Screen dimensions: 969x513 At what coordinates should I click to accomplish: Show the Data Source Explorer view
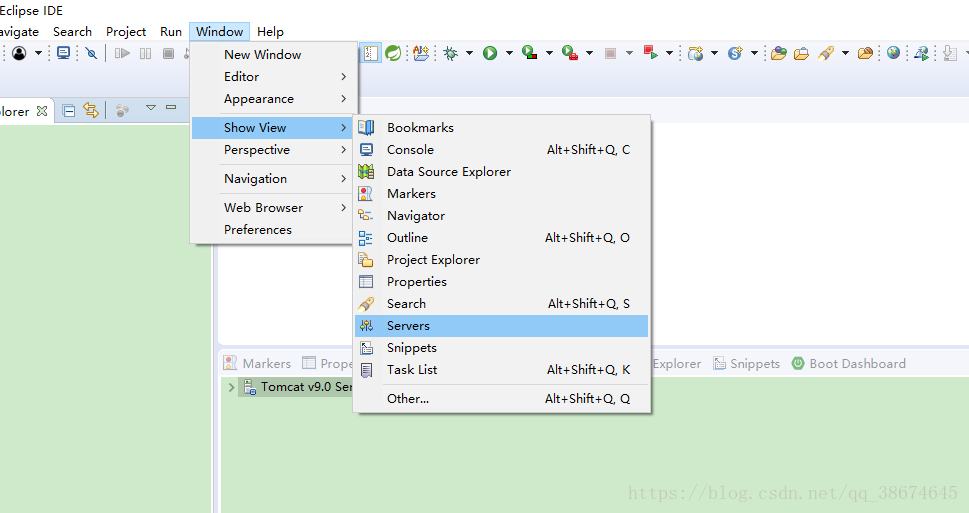pos(501,171)
